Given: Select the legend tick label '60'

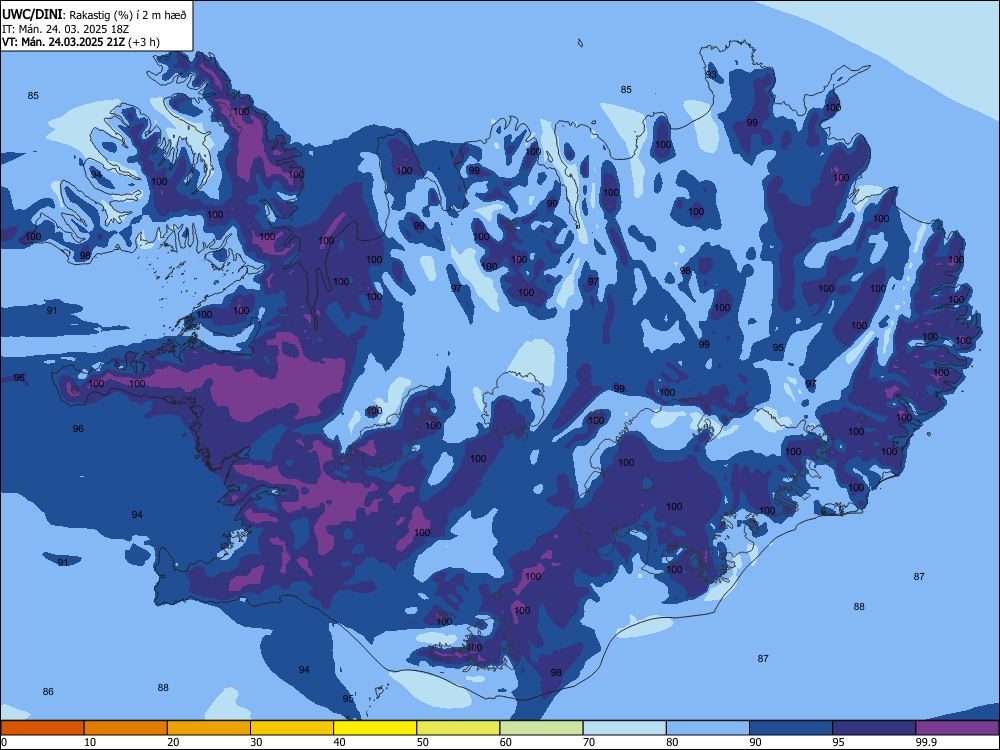Looking at the screenshot, I should coord(506,742).
